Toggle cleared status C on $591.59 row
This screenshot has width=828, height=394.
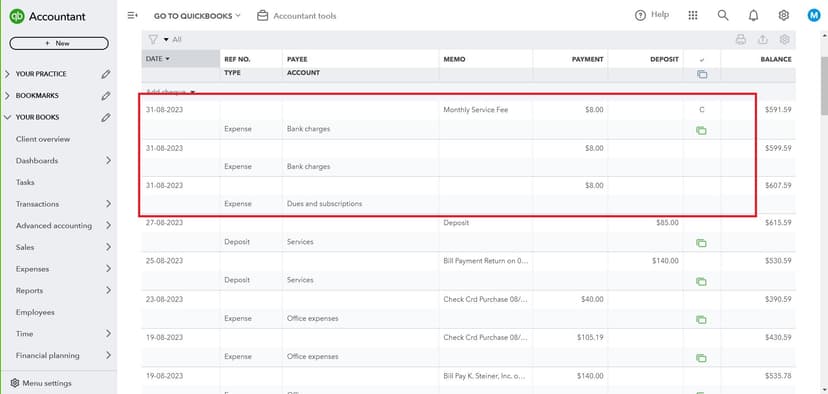coord(701,110)
